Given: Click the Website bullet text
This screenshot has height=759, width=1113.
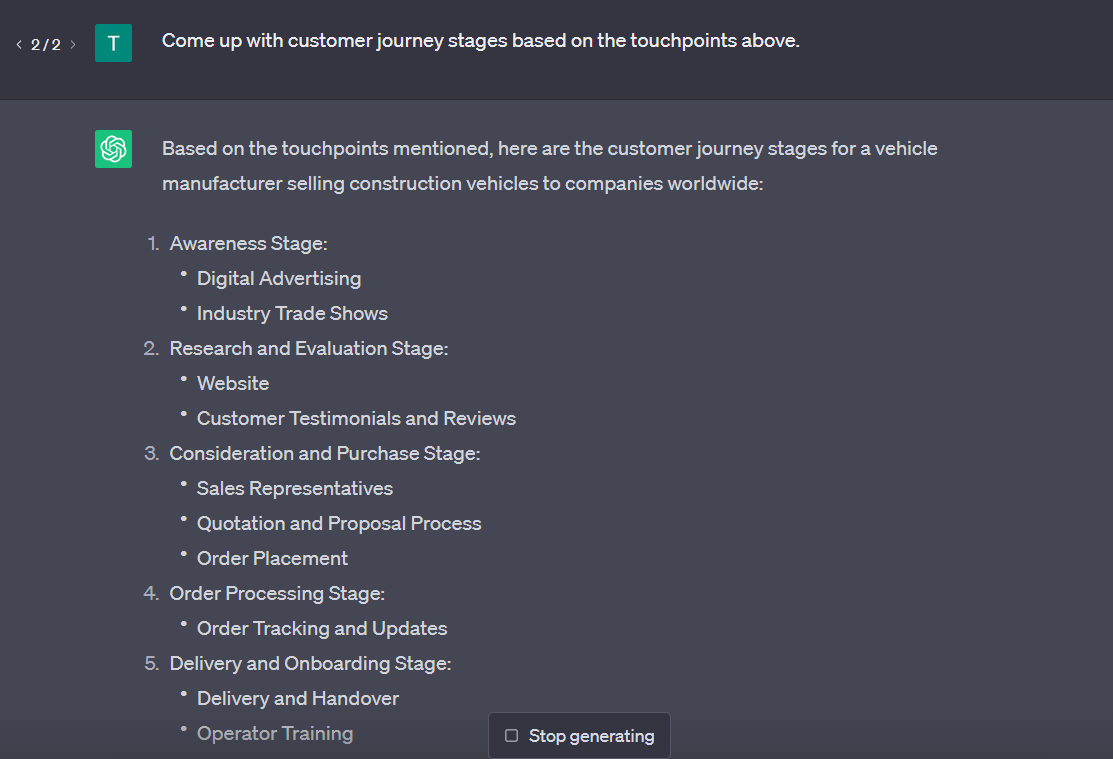Looking at the screenshot, I should pyautogui.click(x=233, y=383).
